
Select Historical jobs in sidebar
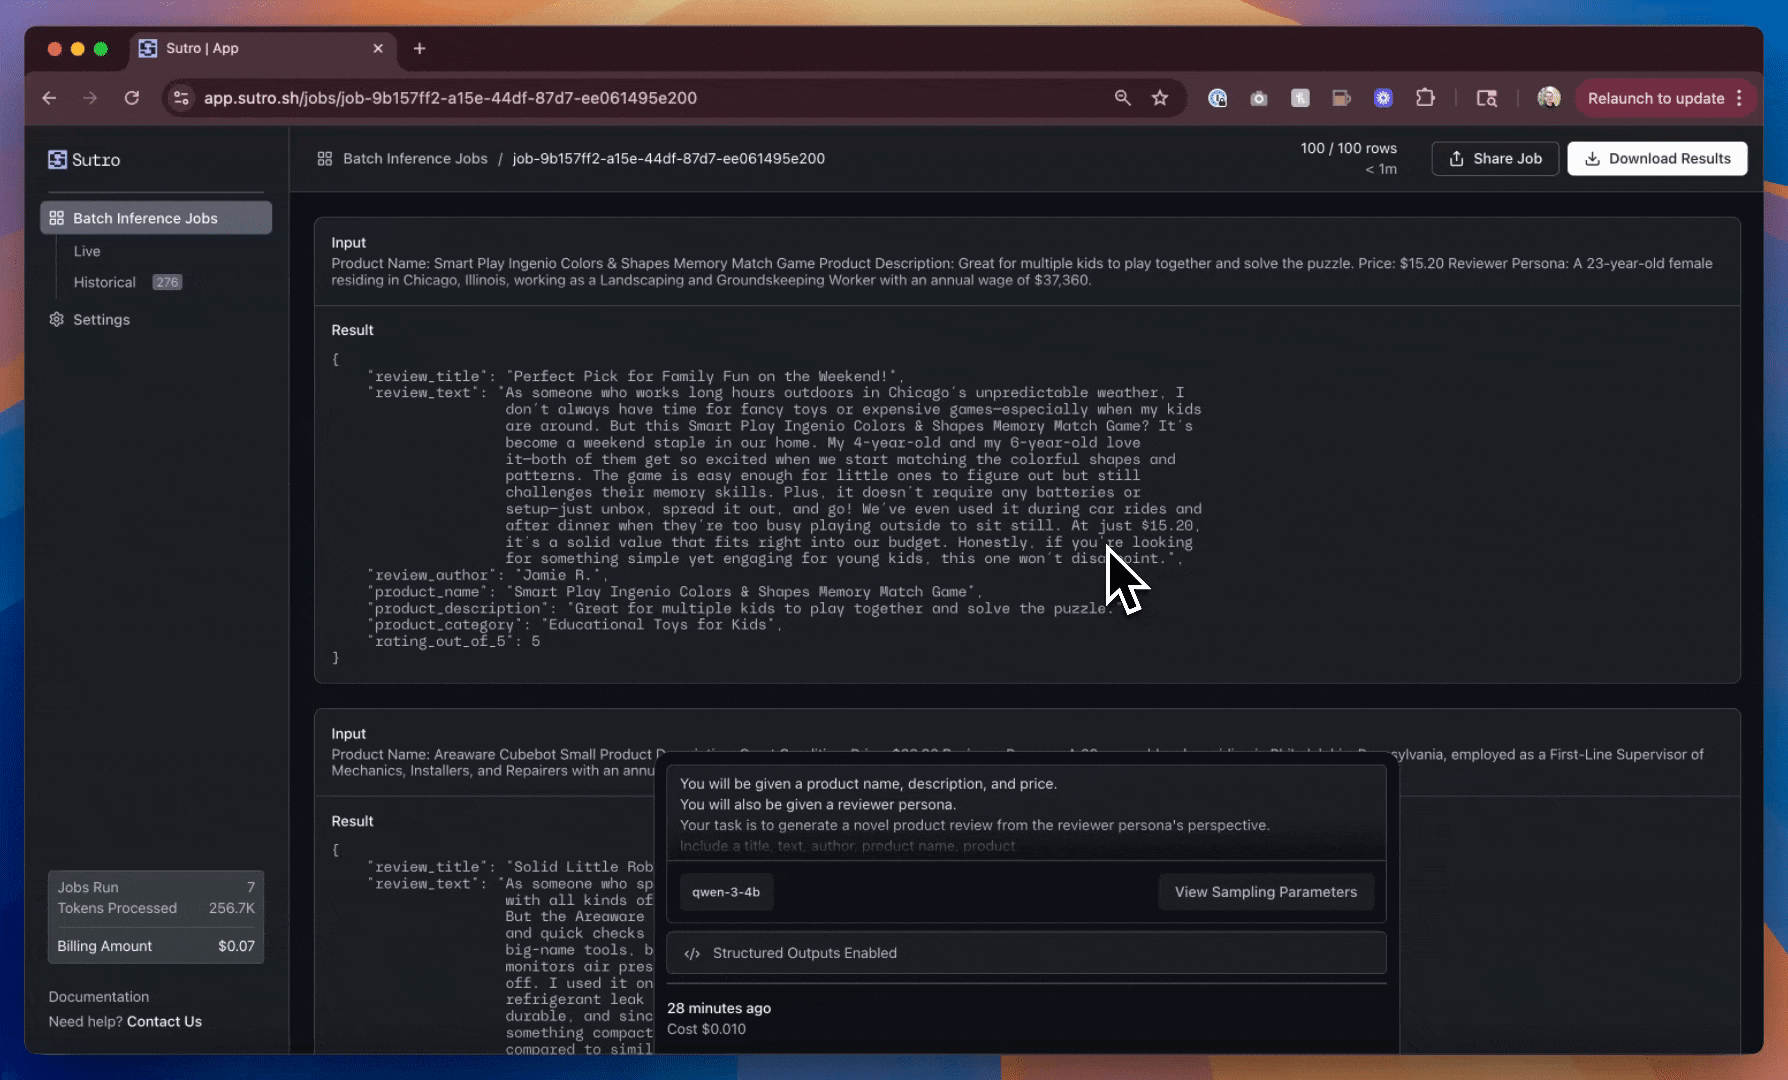(104, 282)
